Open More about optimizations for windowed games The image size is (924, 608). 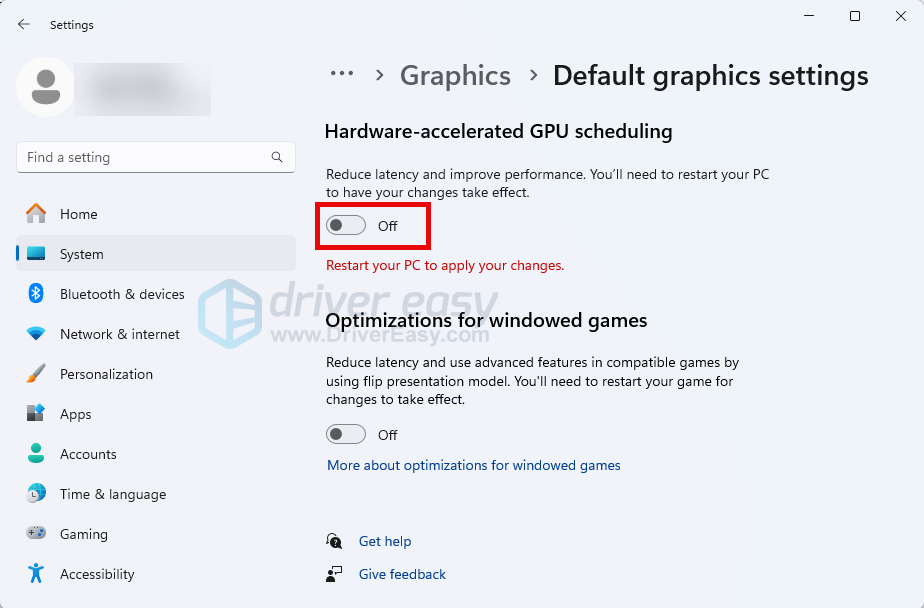(473, 466)
